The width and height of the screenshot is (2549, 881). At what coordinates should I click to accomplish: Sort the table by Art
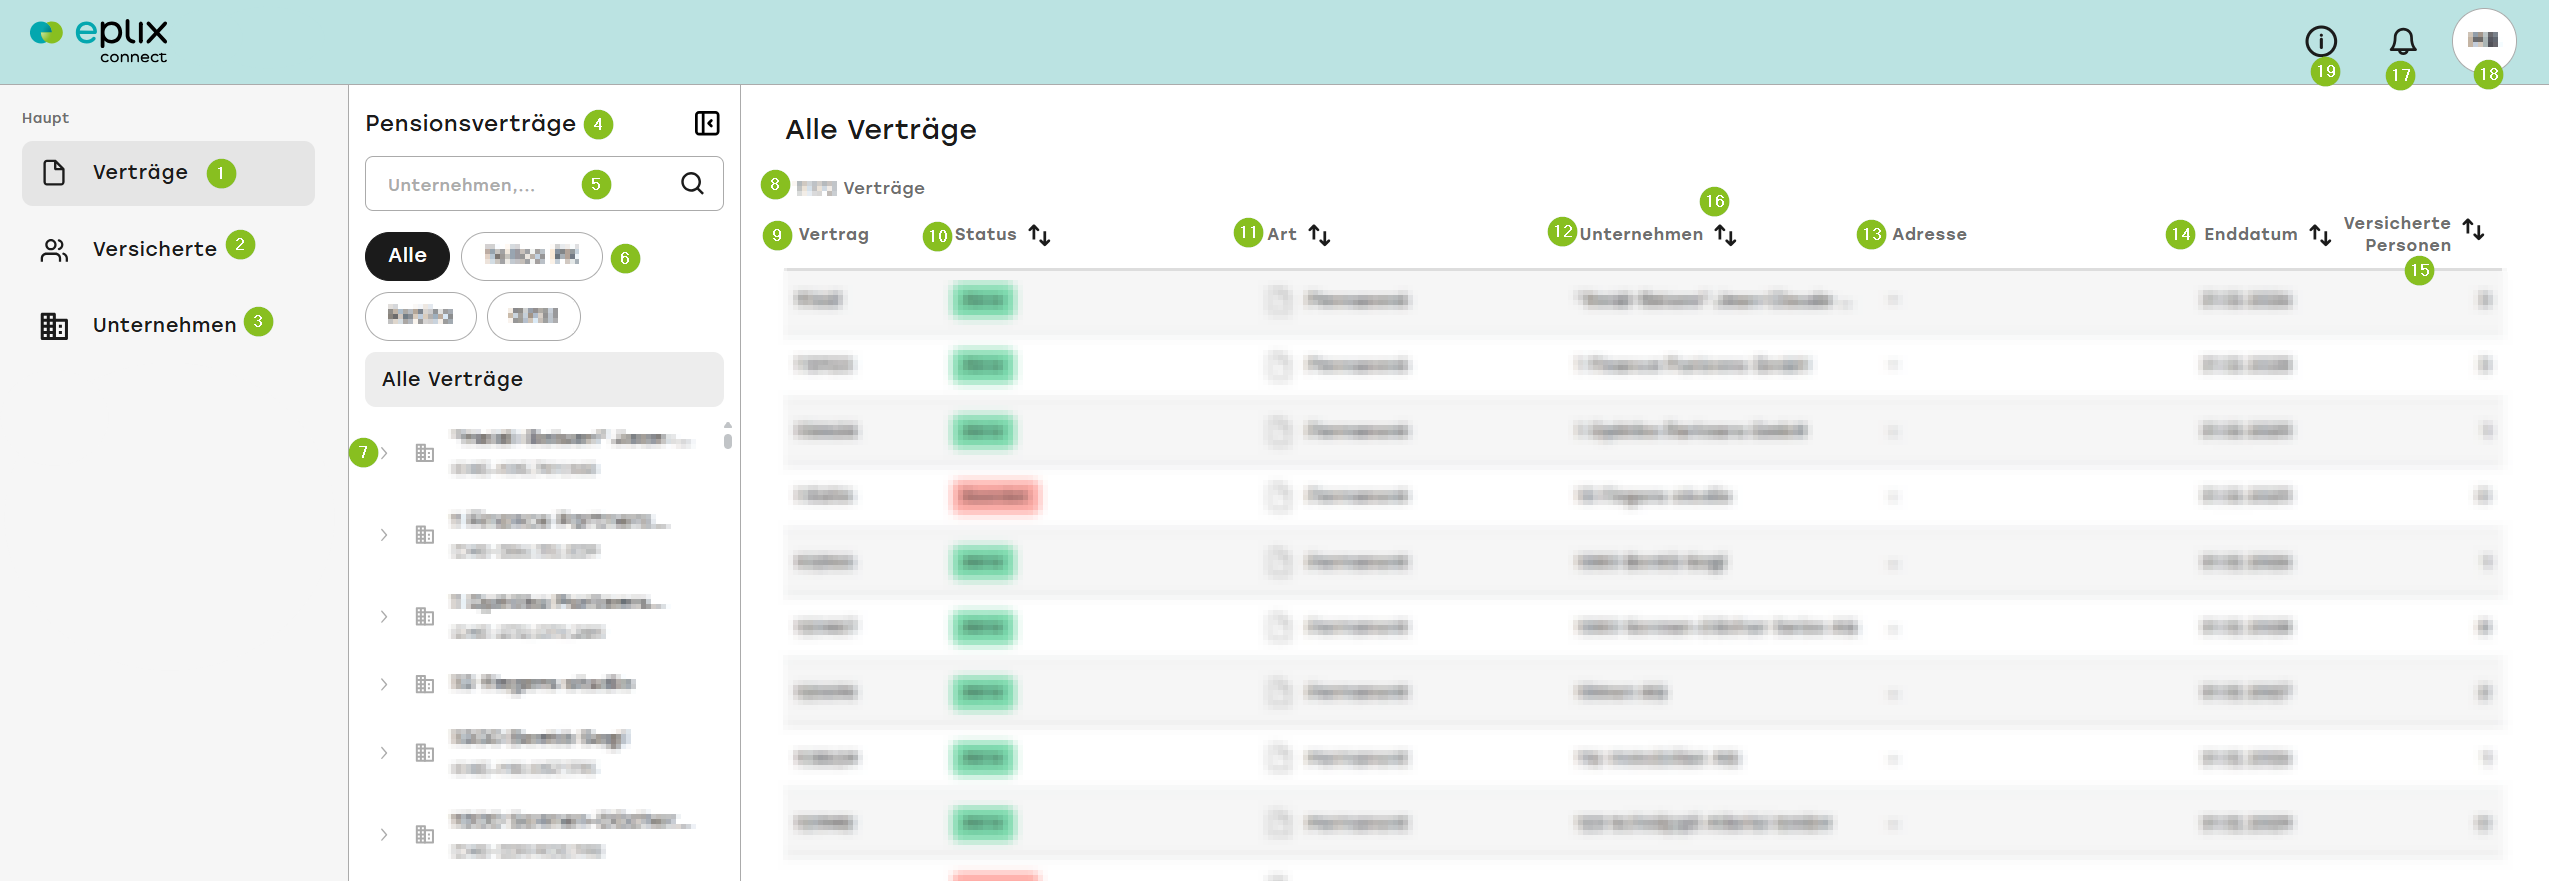click(x=1319, y=235)
